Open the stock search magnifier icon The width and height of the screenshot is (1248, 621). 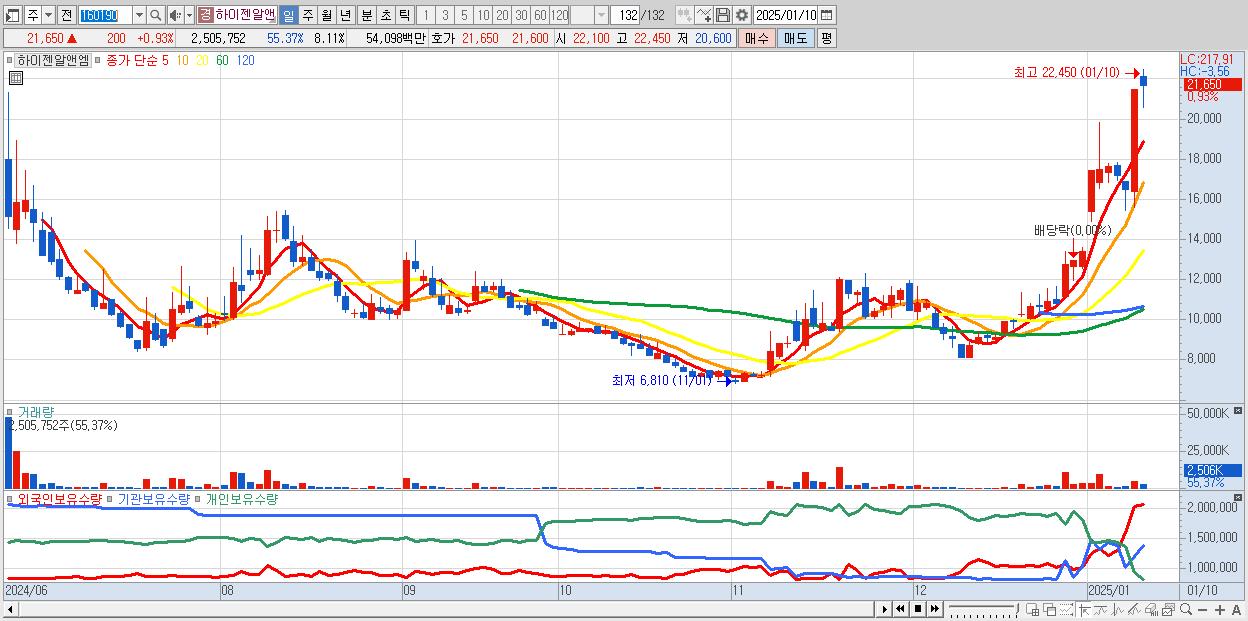click(155, 15)
